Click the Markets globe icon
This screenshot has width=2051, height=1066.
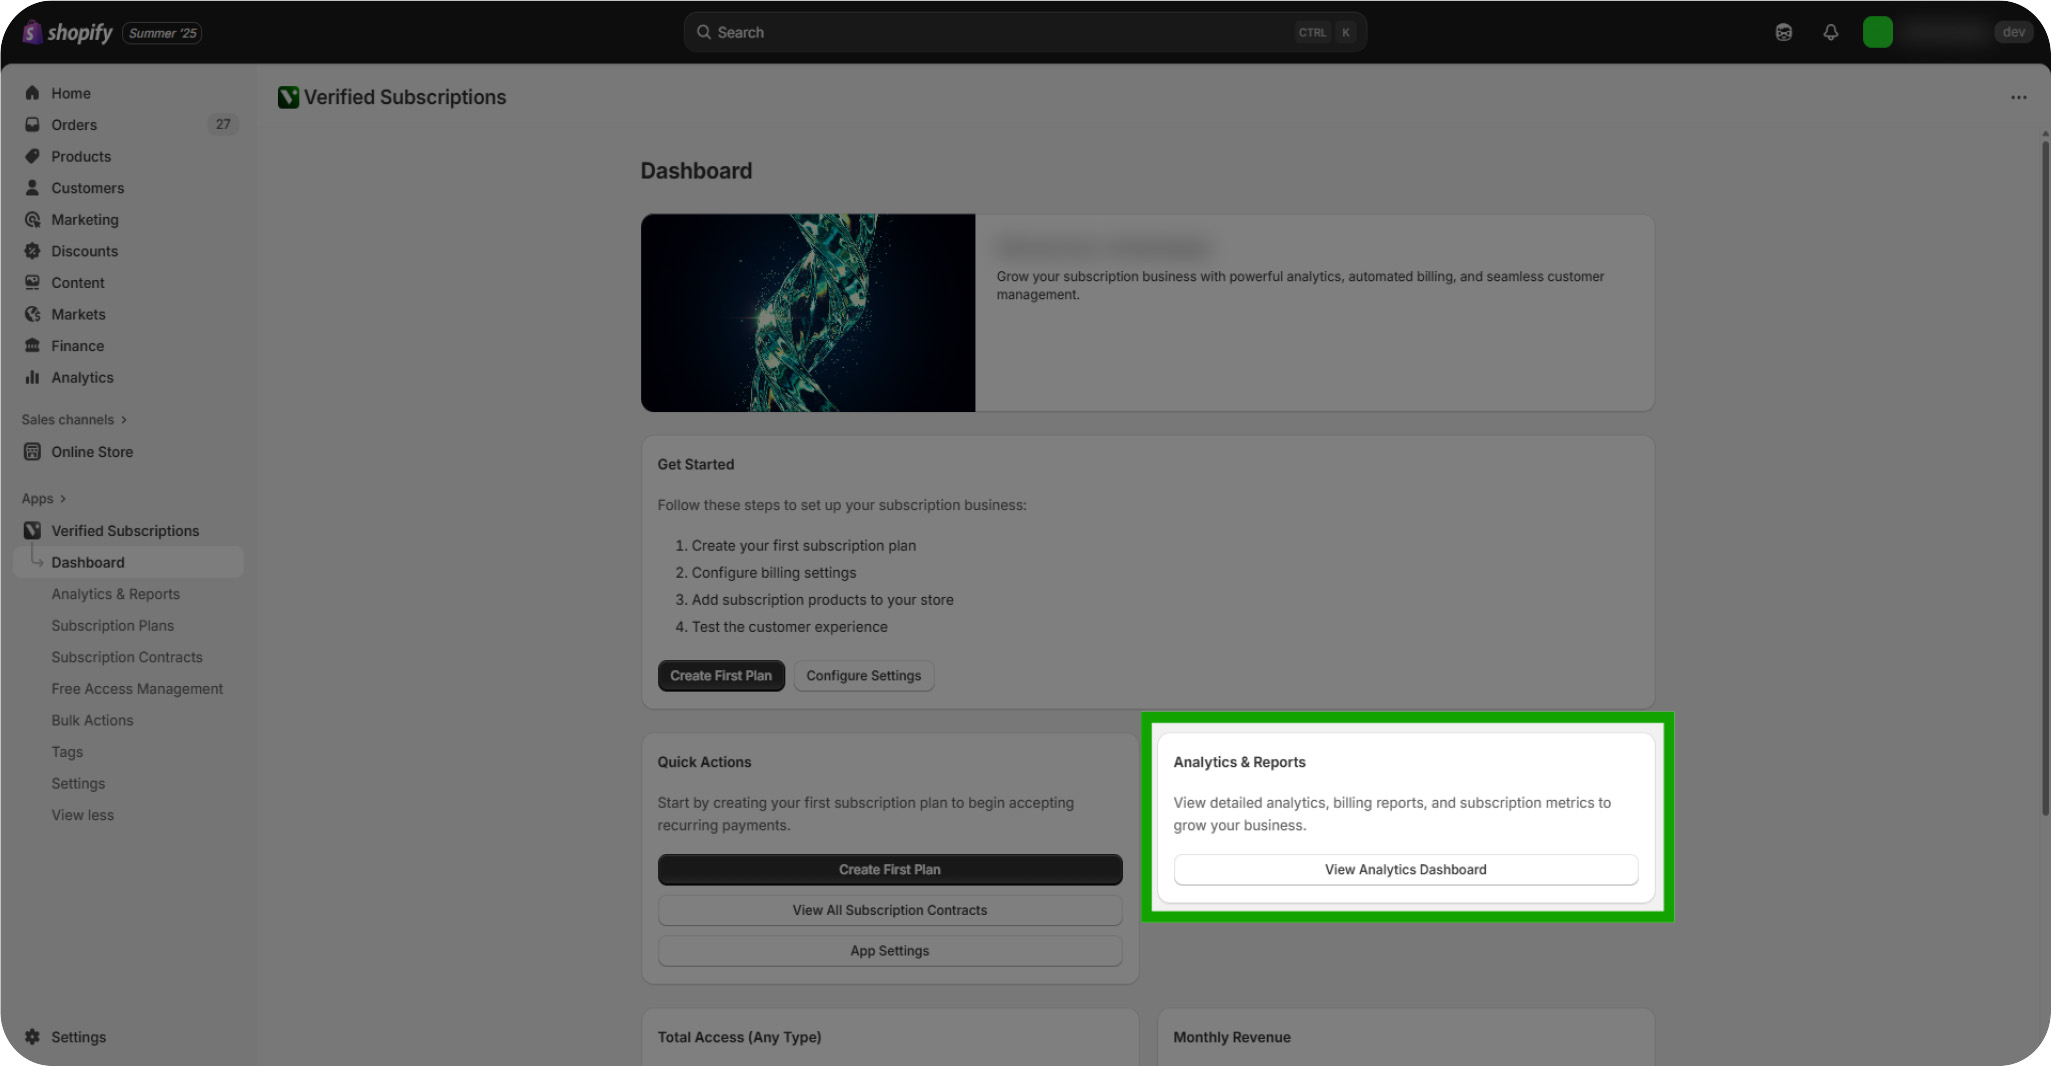pyautogui.click(x=32, y=314)
